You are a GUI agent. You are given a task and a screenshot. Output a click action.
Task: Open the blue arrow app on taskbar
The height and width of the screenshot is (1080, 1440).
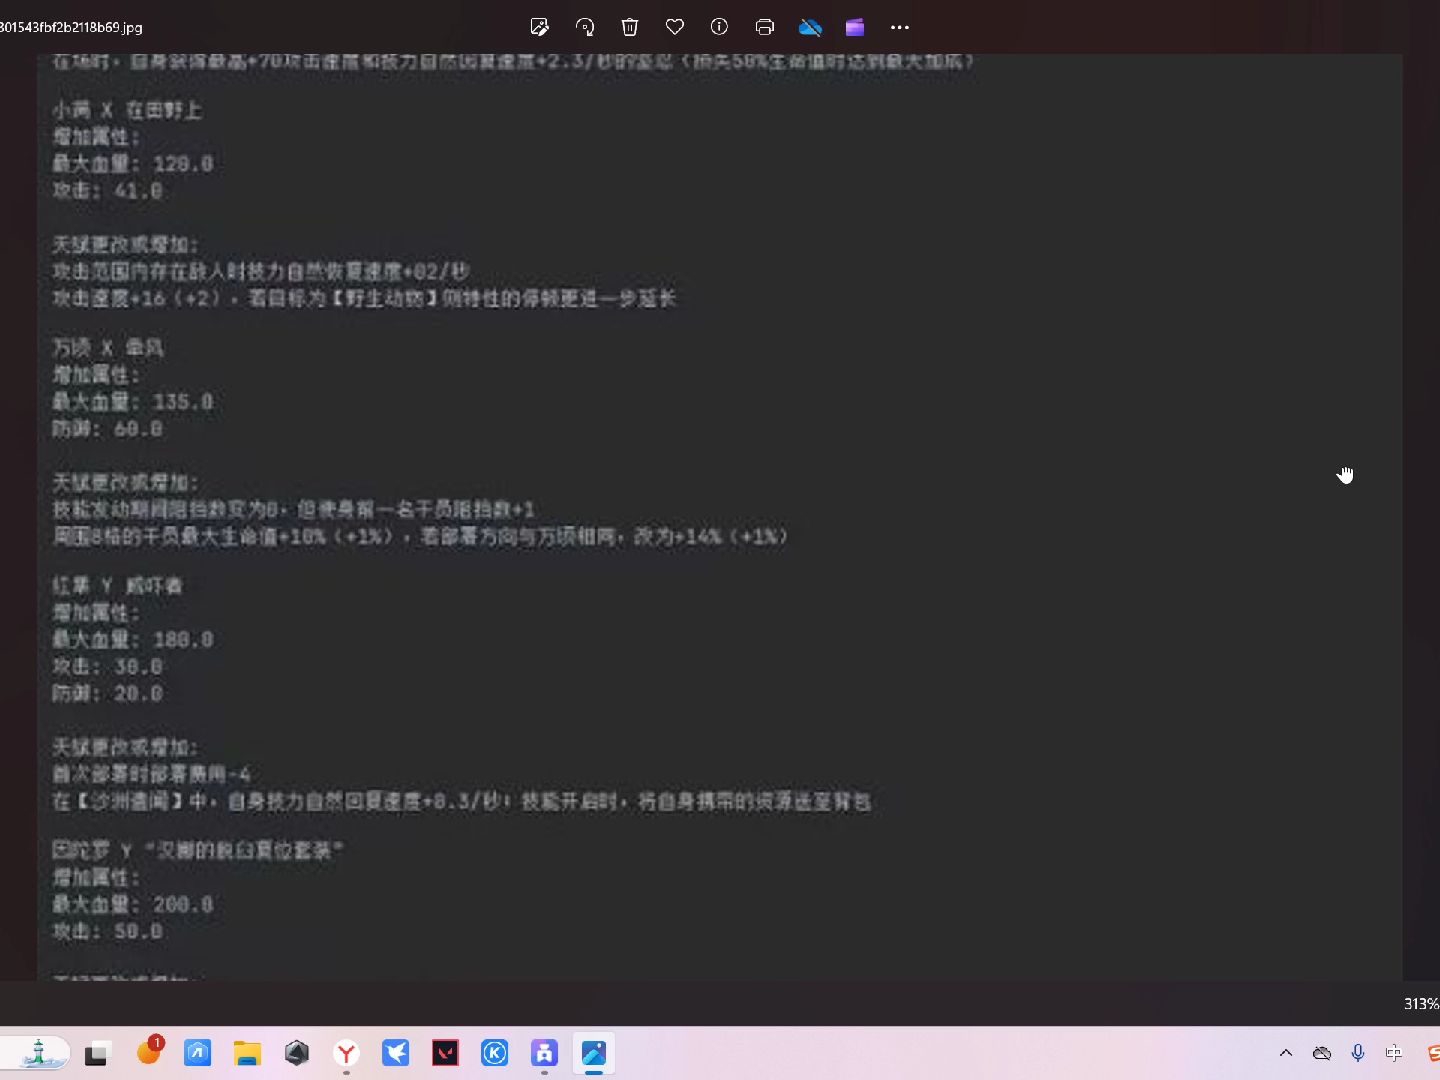tap(198, 1053)
